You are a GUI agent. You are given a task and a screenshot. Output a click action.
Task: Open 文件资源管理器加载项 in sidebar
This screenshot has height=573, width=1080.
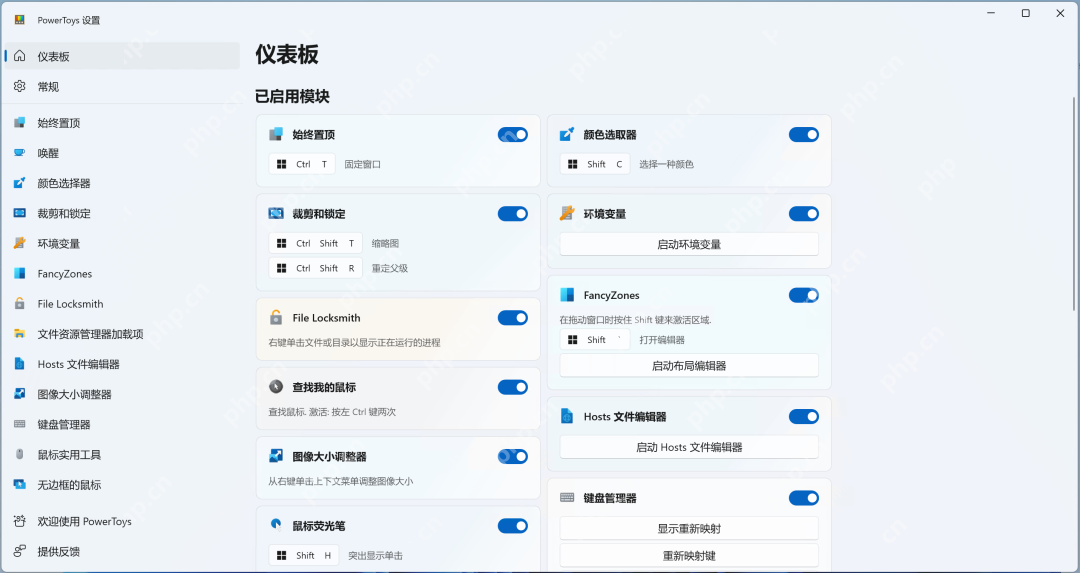tap(90, 334)
